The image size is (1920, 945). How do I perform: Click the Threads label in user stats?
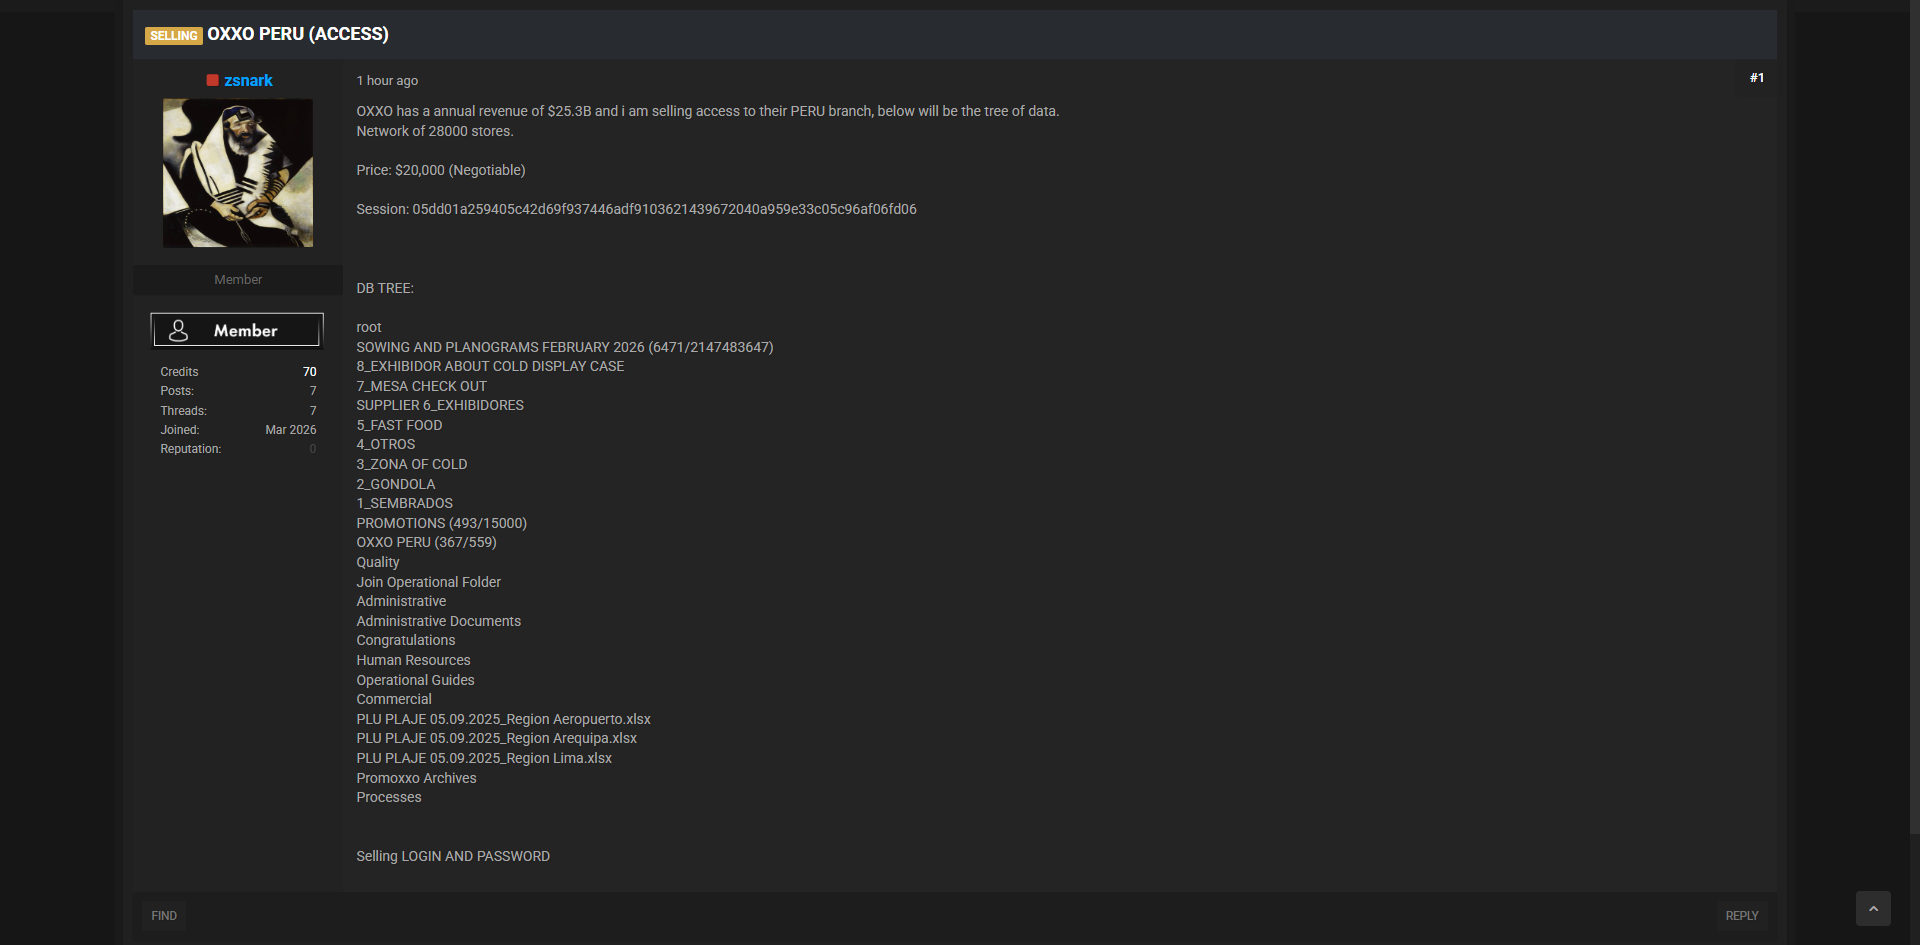[183, 411]
